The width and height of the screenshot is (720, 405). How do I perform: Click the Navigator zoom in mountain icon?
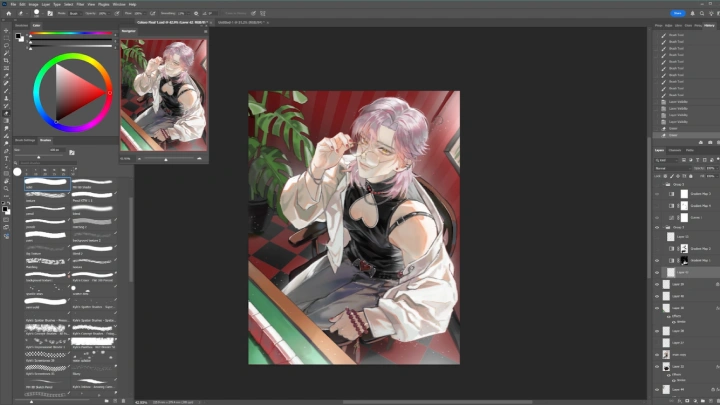(x=199, y=158)
